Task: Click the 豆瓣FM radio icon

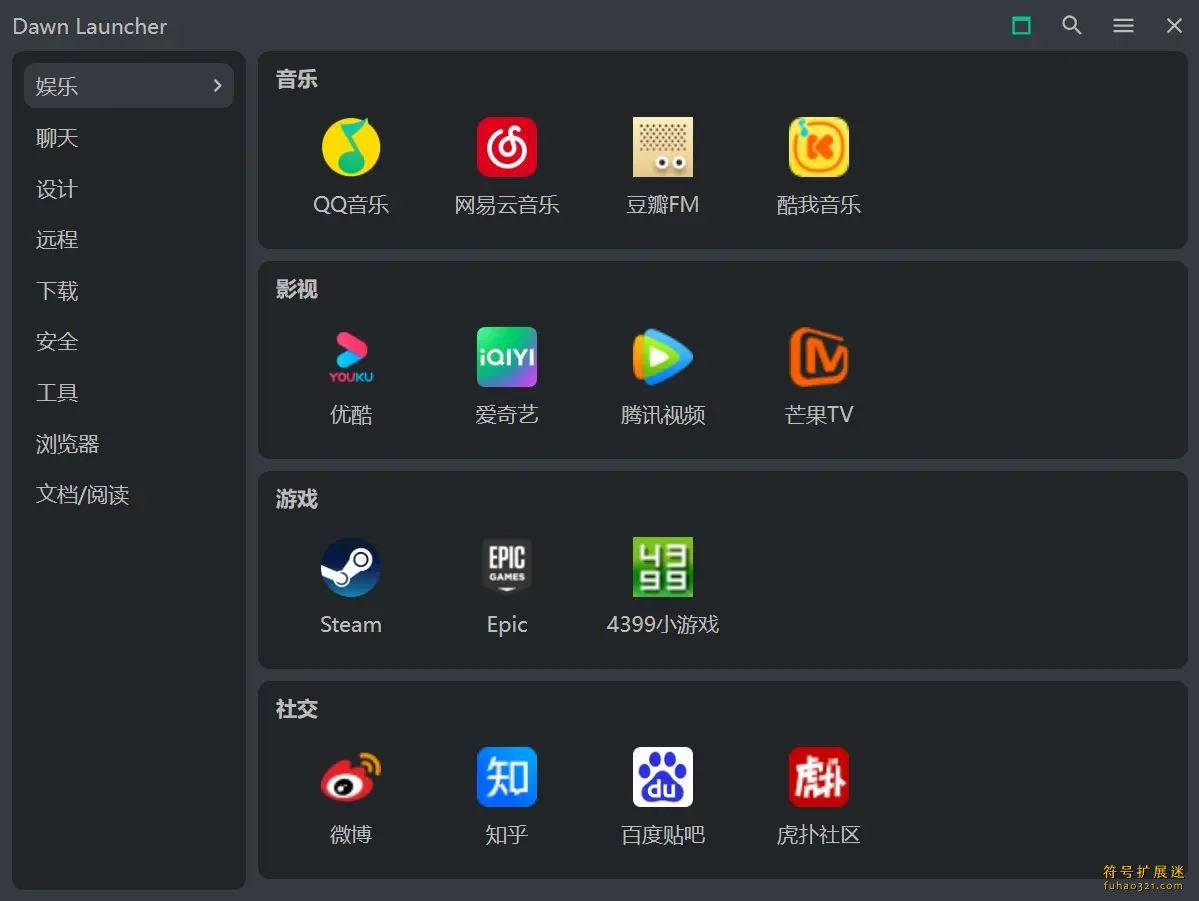Action: tap(663, 147)
